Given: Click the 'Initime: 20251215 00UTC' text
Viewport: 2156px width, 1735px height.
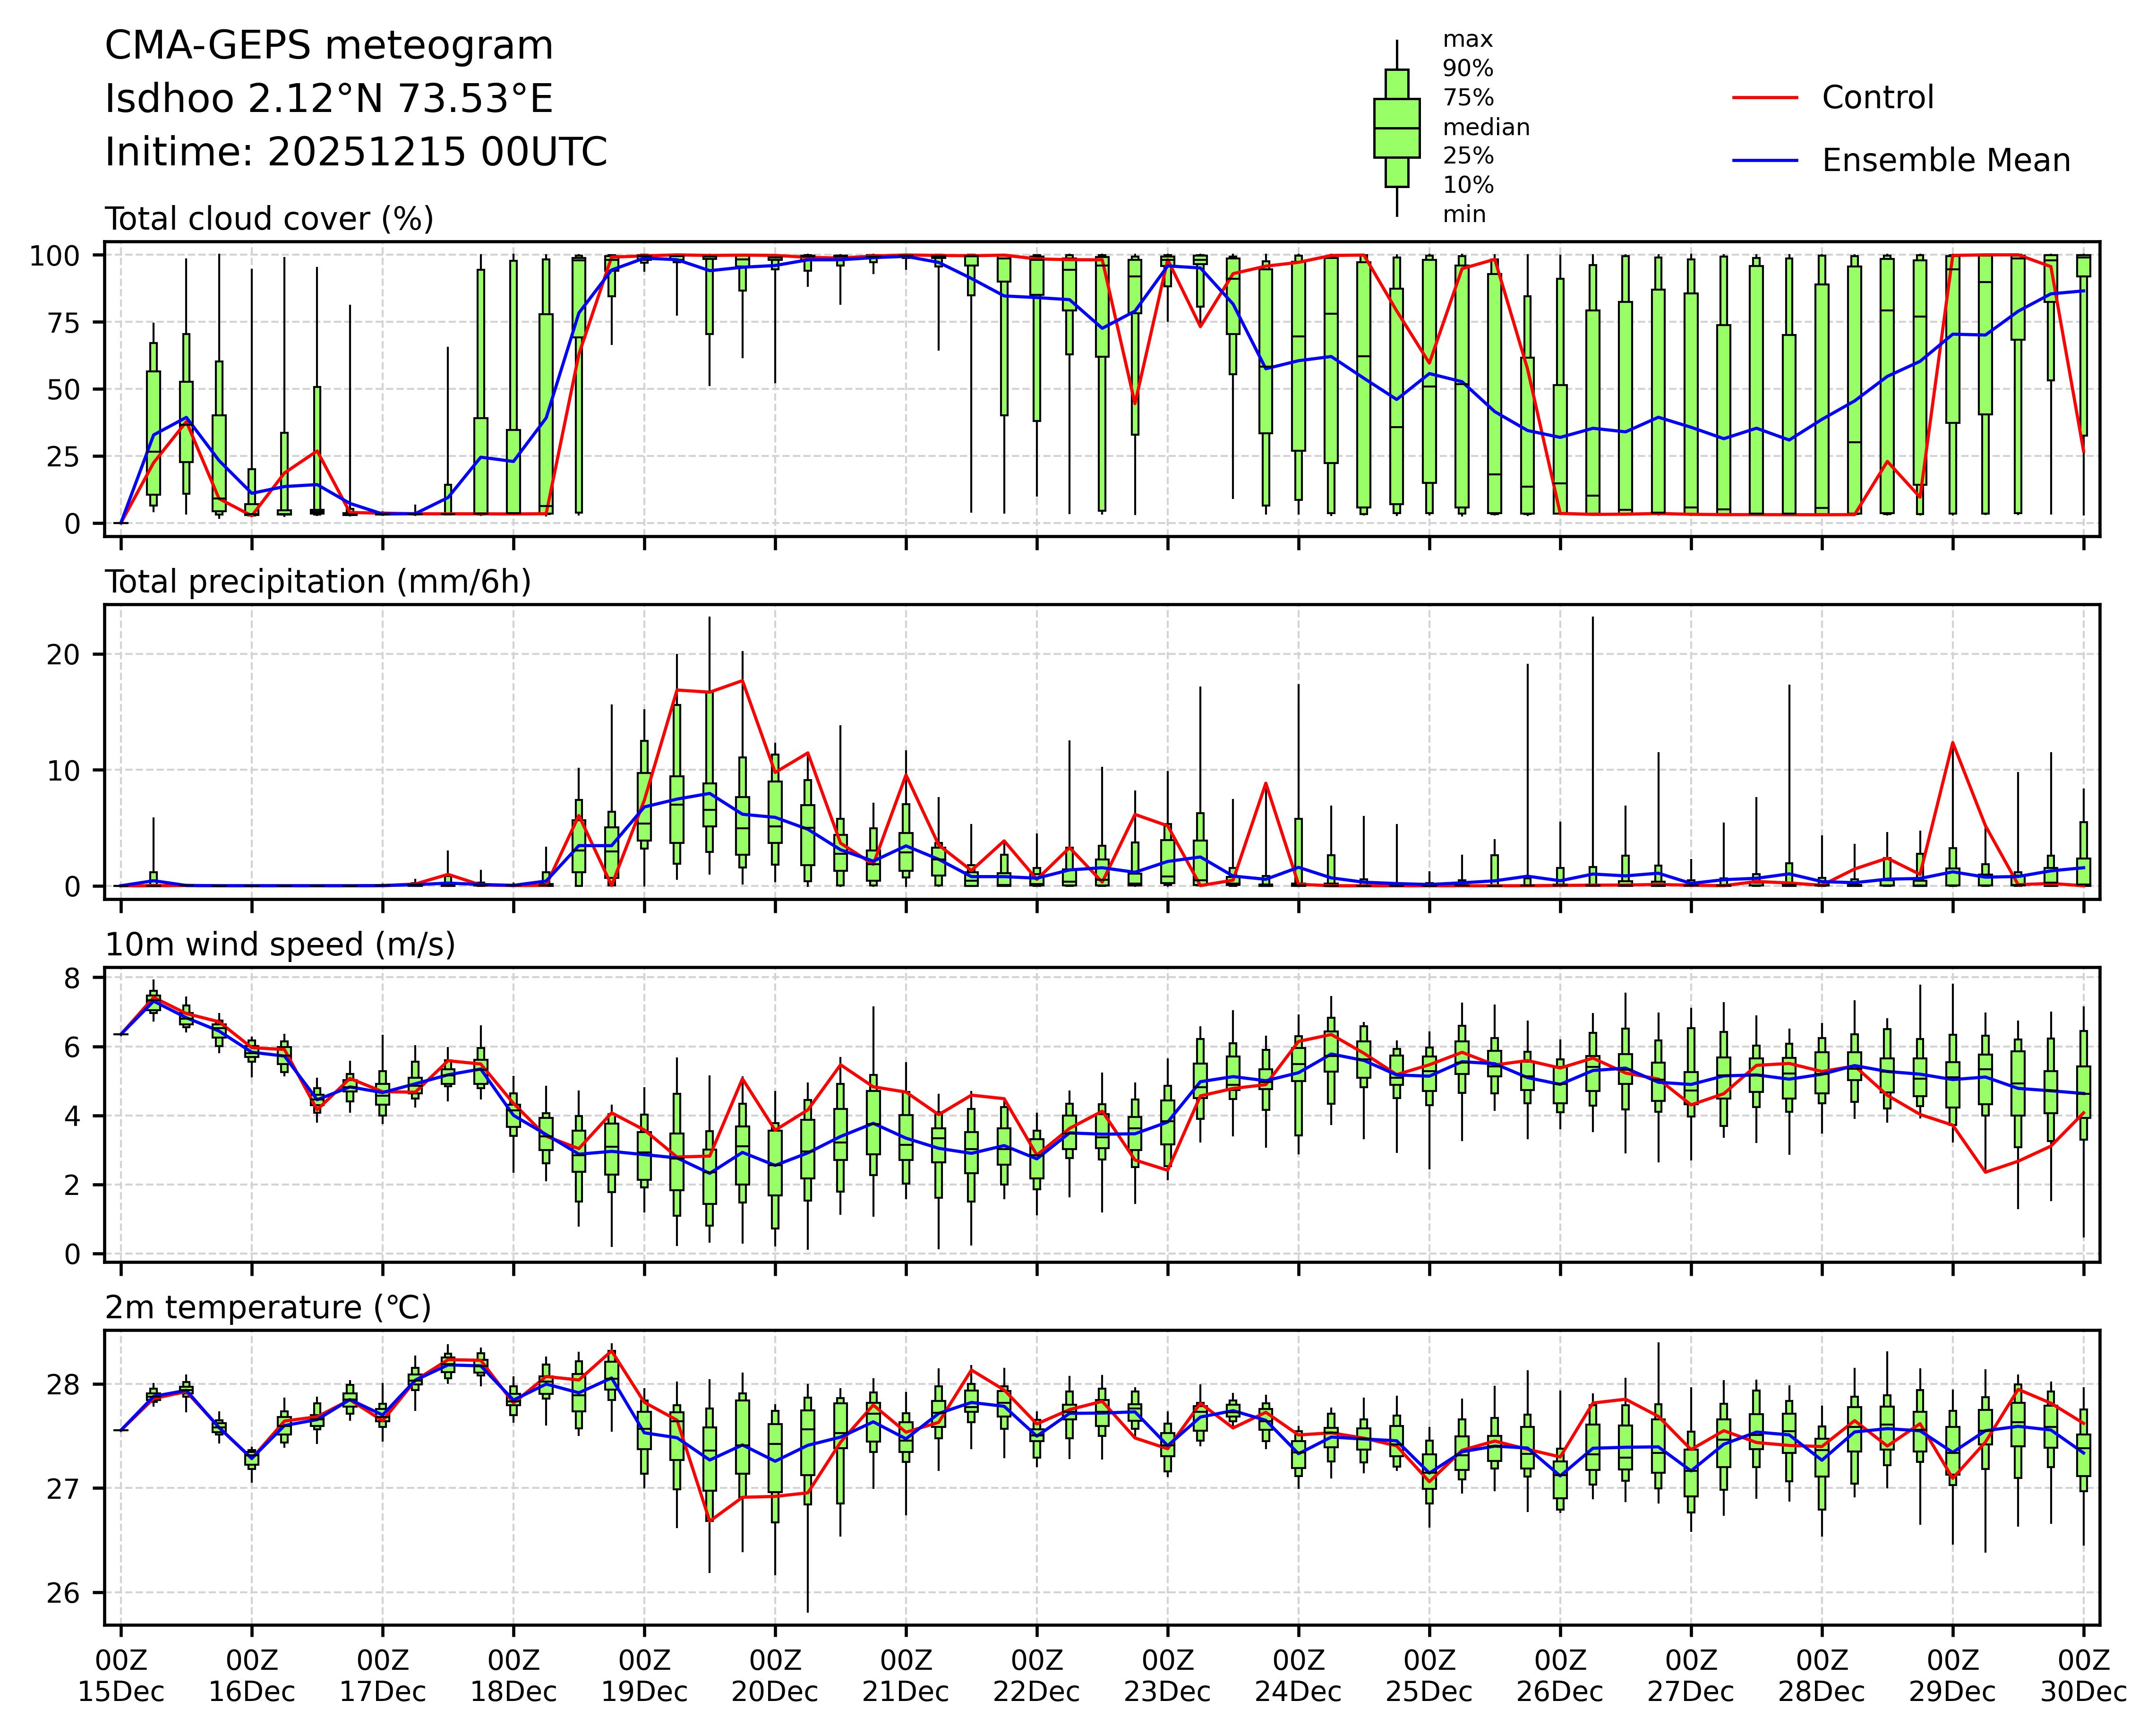Looking at the screenshot, I should [356, 152].
